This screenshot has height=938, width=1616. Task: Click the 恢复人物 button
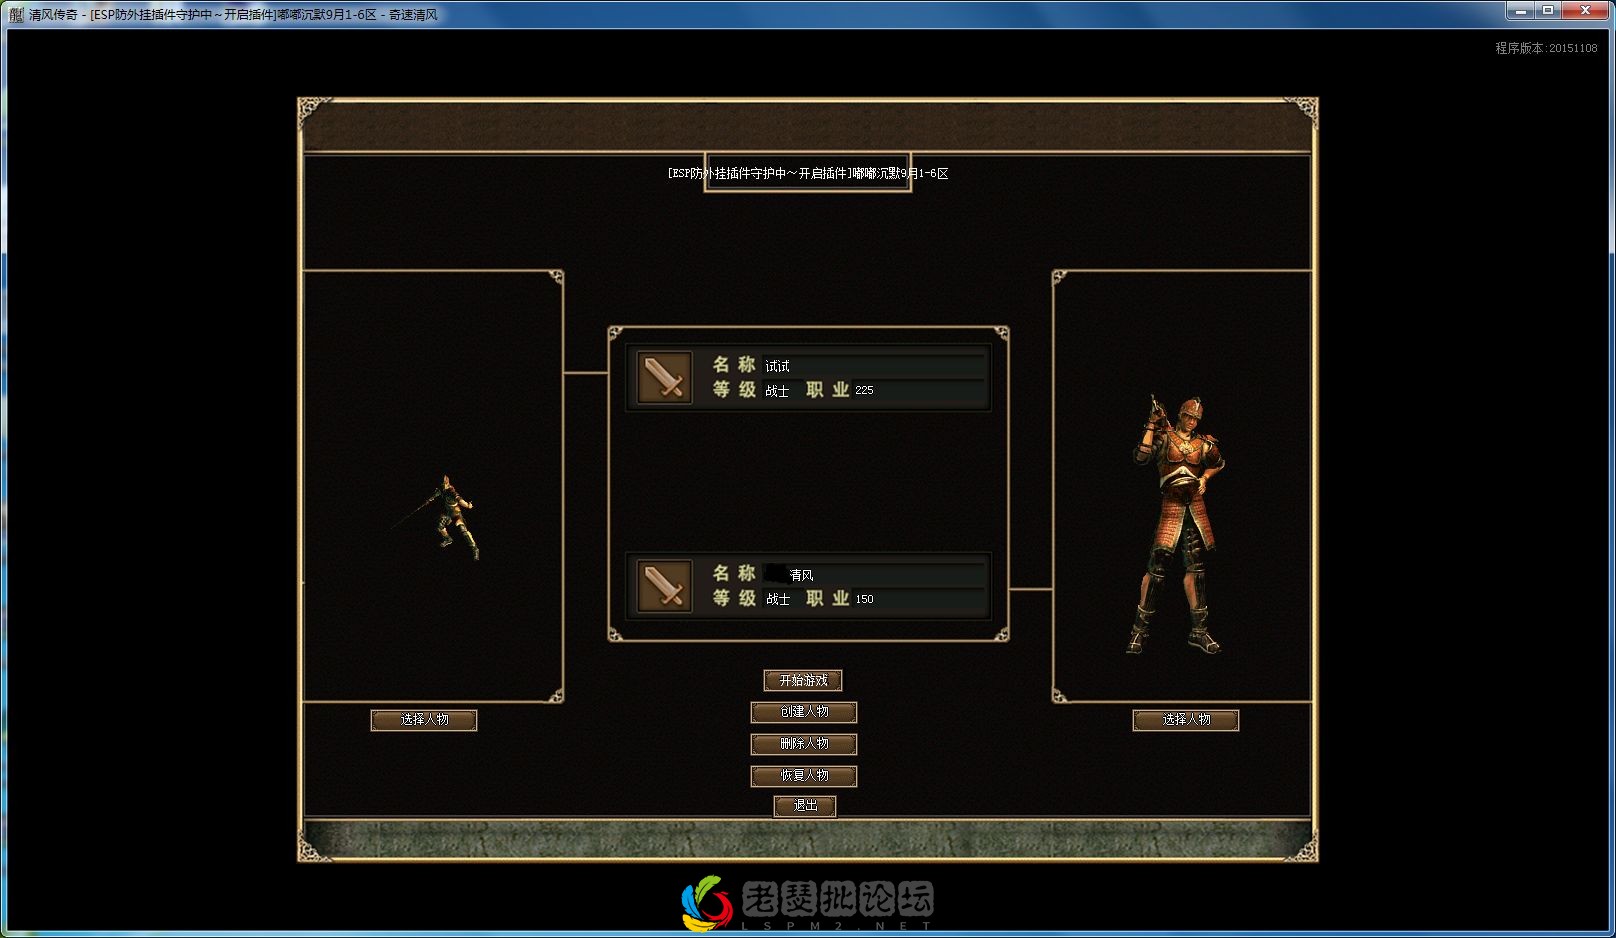804,776
